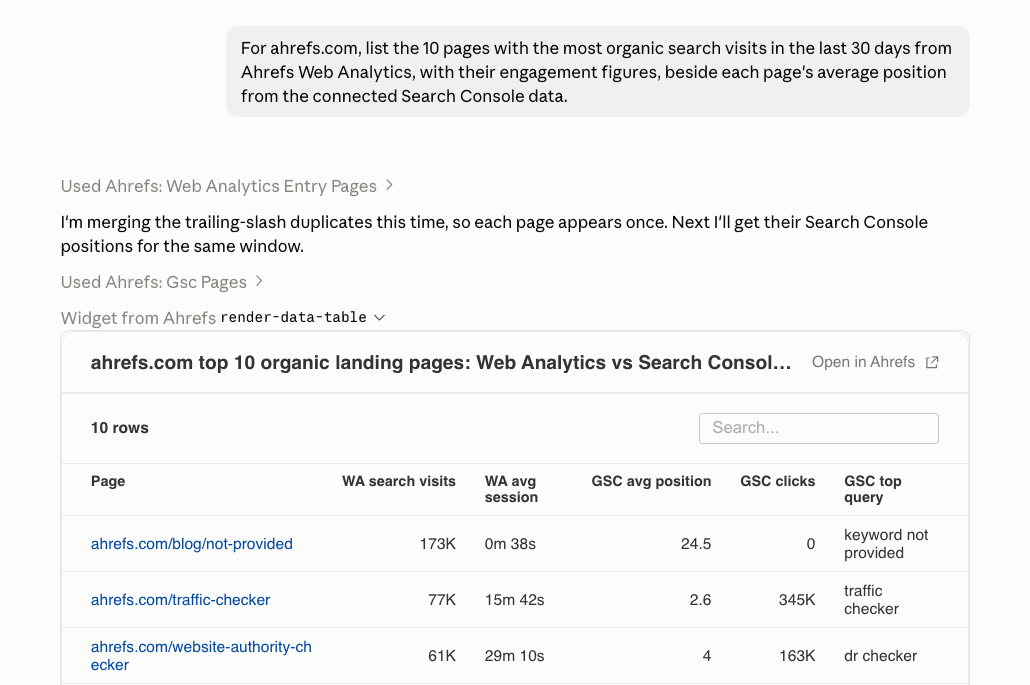
Task: Select the keyword not provided query cell
Action: click(886, 544)
